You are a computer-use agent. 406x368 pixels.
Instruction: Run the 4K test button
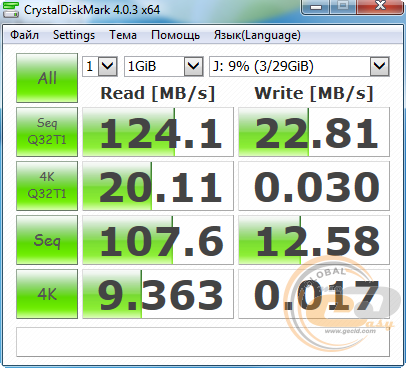(x=47, y=294)
